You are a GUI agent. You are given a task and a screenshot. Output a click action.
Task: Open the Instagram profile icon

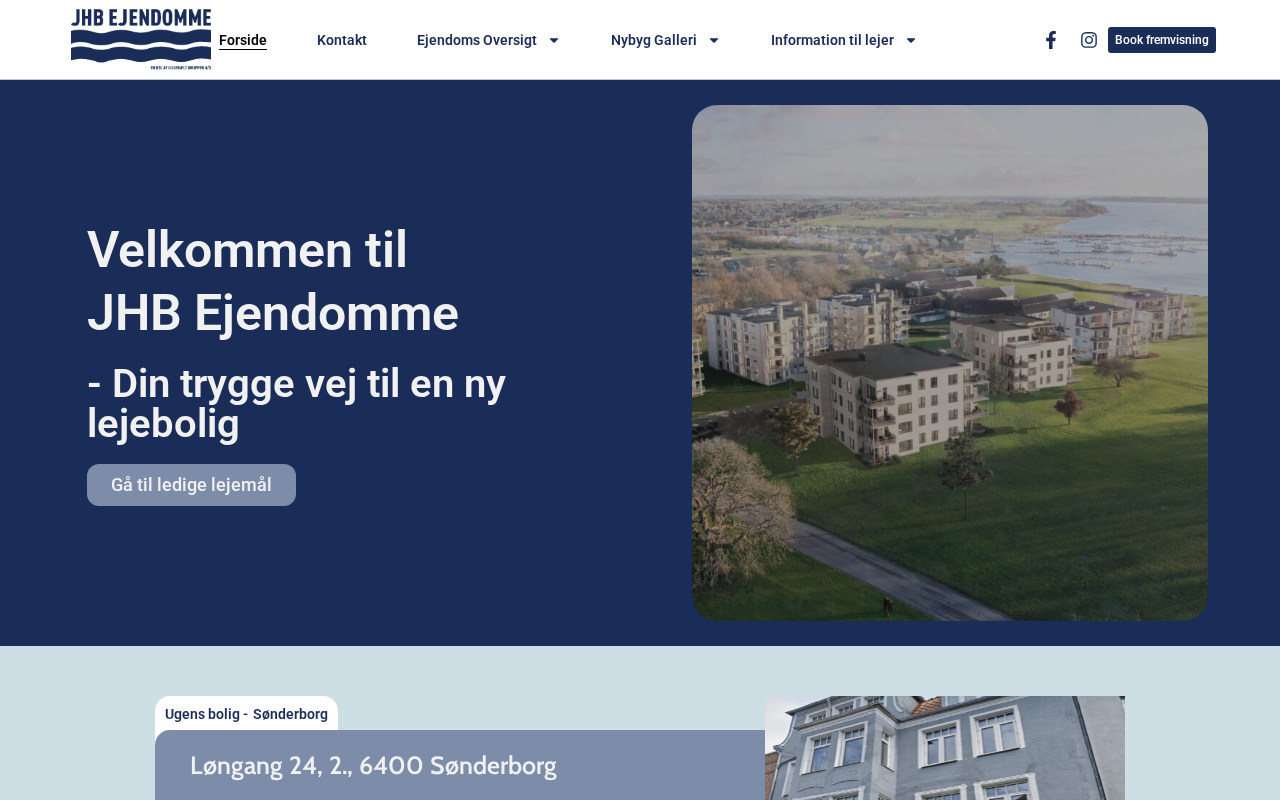tap(1089, 40)
